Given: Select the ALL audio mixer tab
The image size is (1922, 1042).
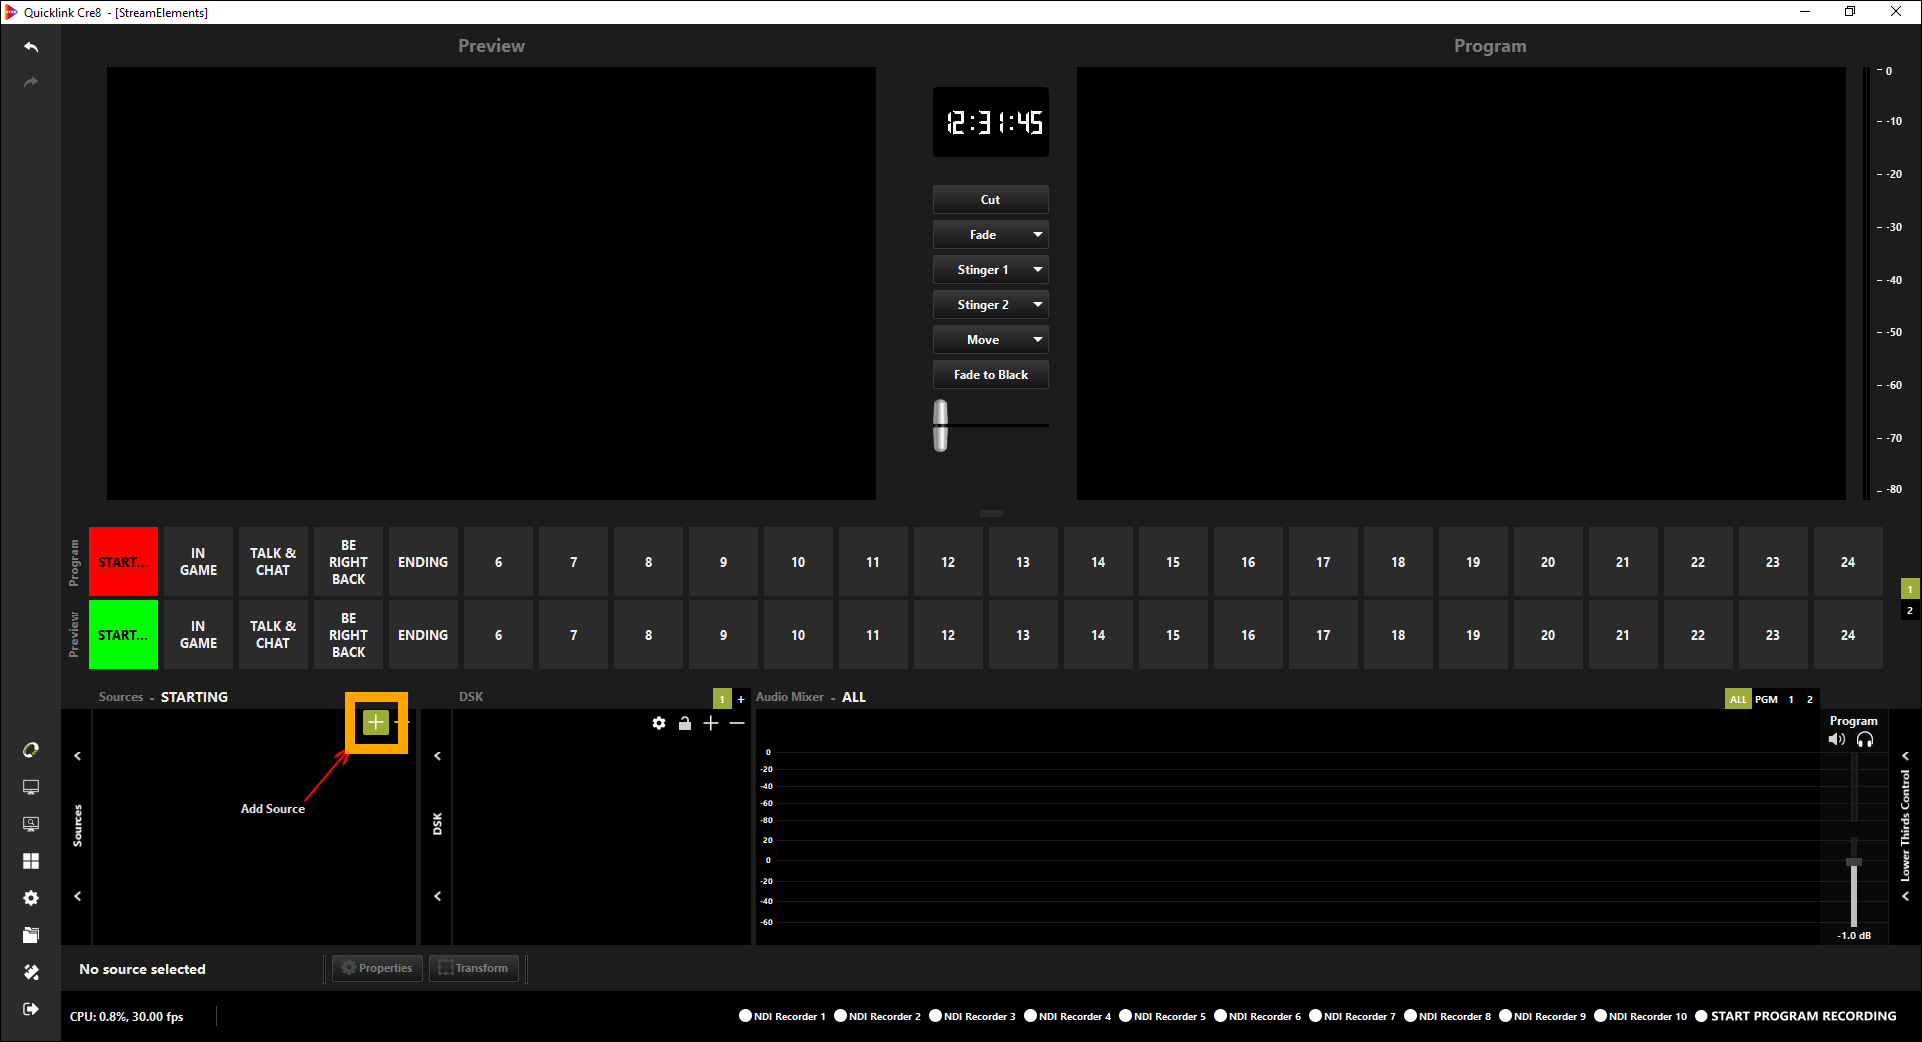Looking at the screenshot, I should pos(1738,699).
